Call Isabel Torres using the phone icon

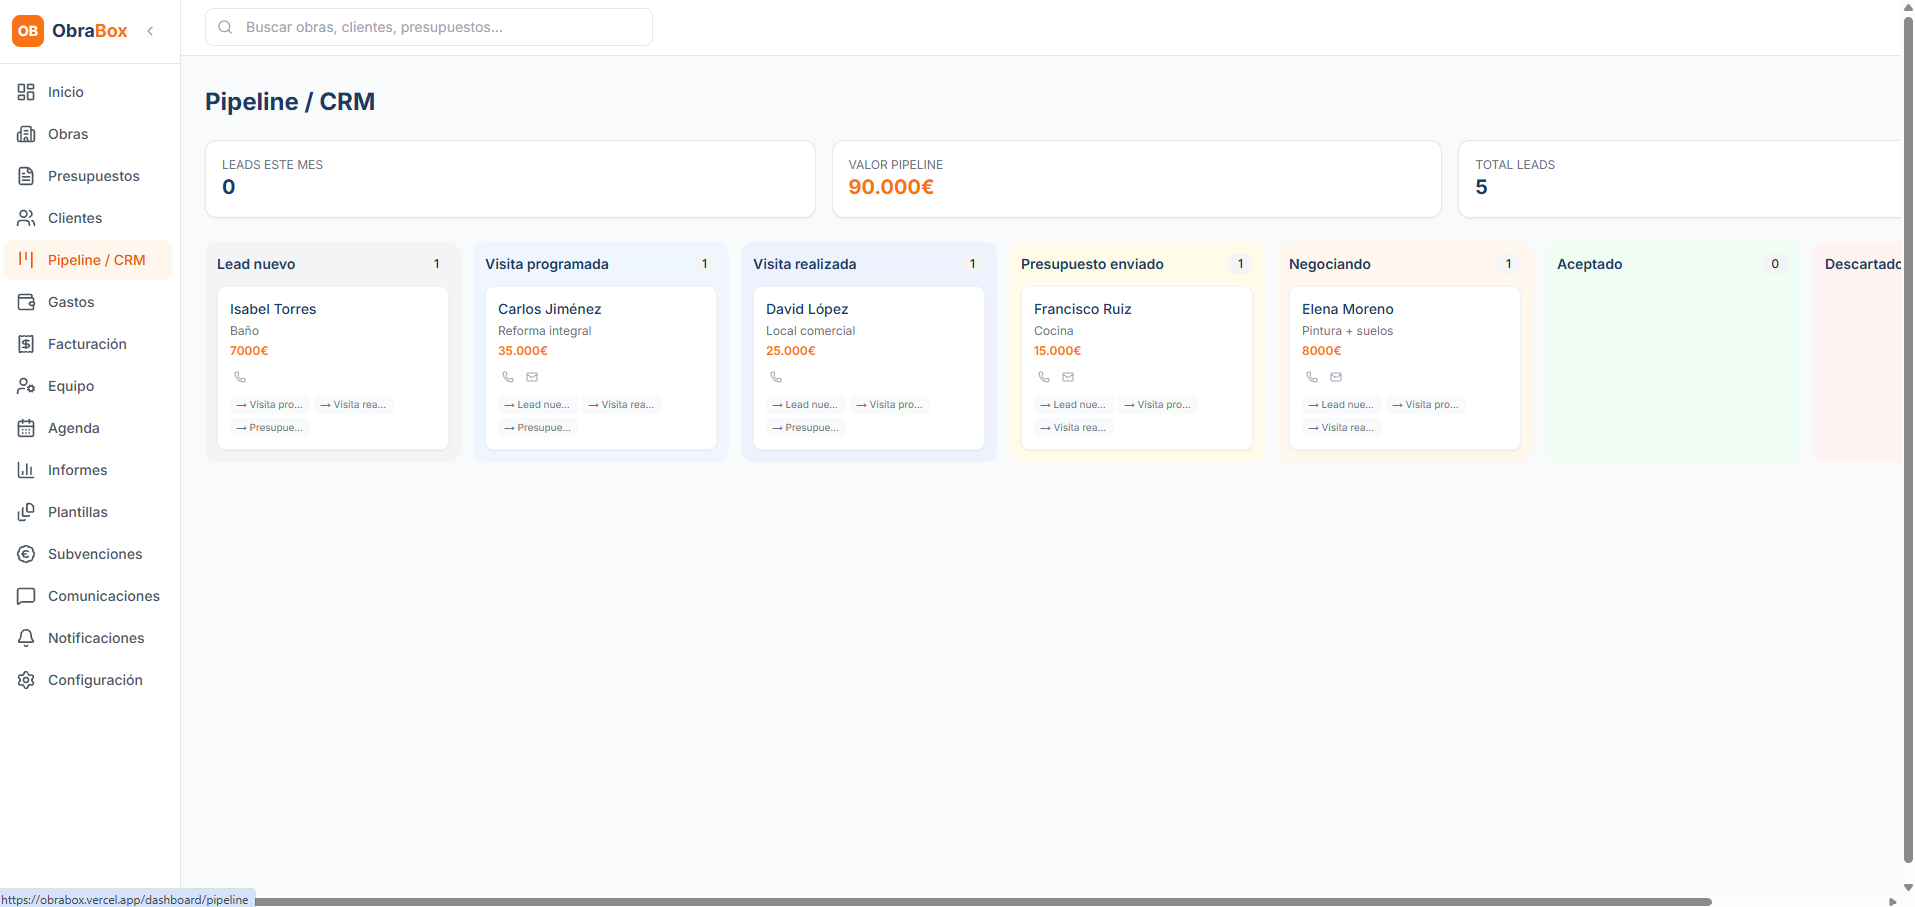click(240, 377)
